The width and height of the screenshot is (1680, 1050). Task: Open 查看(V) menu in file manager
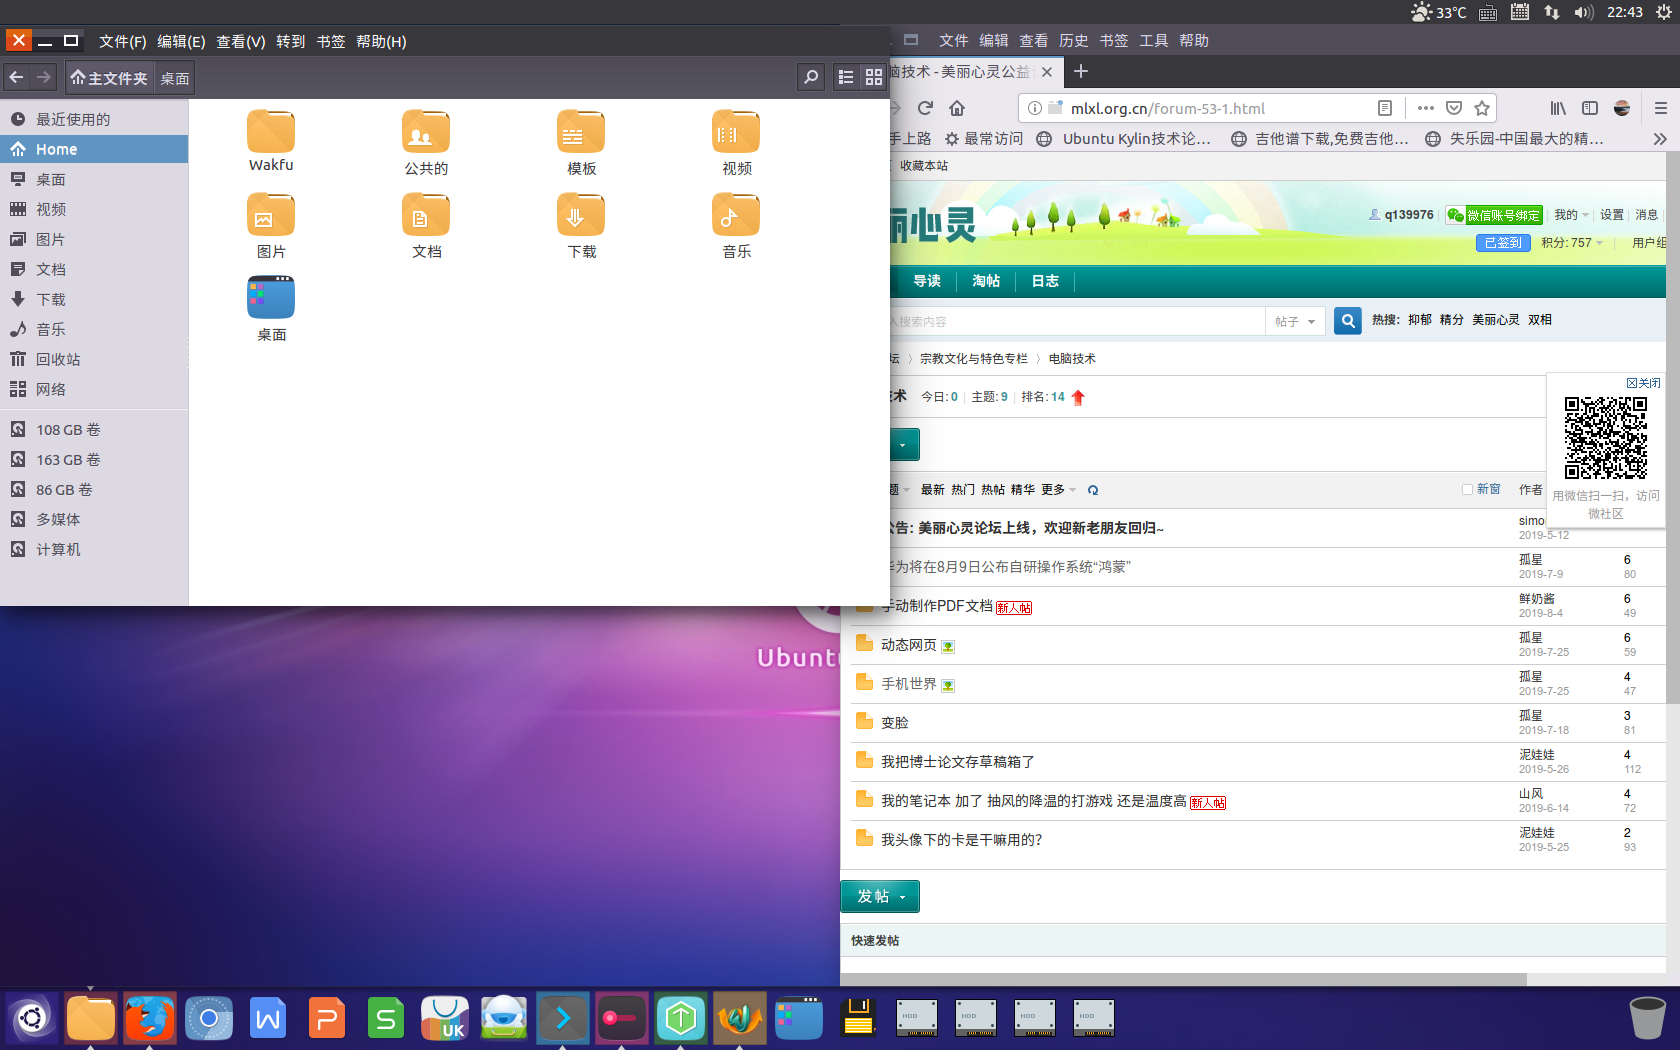coord(241,41)
